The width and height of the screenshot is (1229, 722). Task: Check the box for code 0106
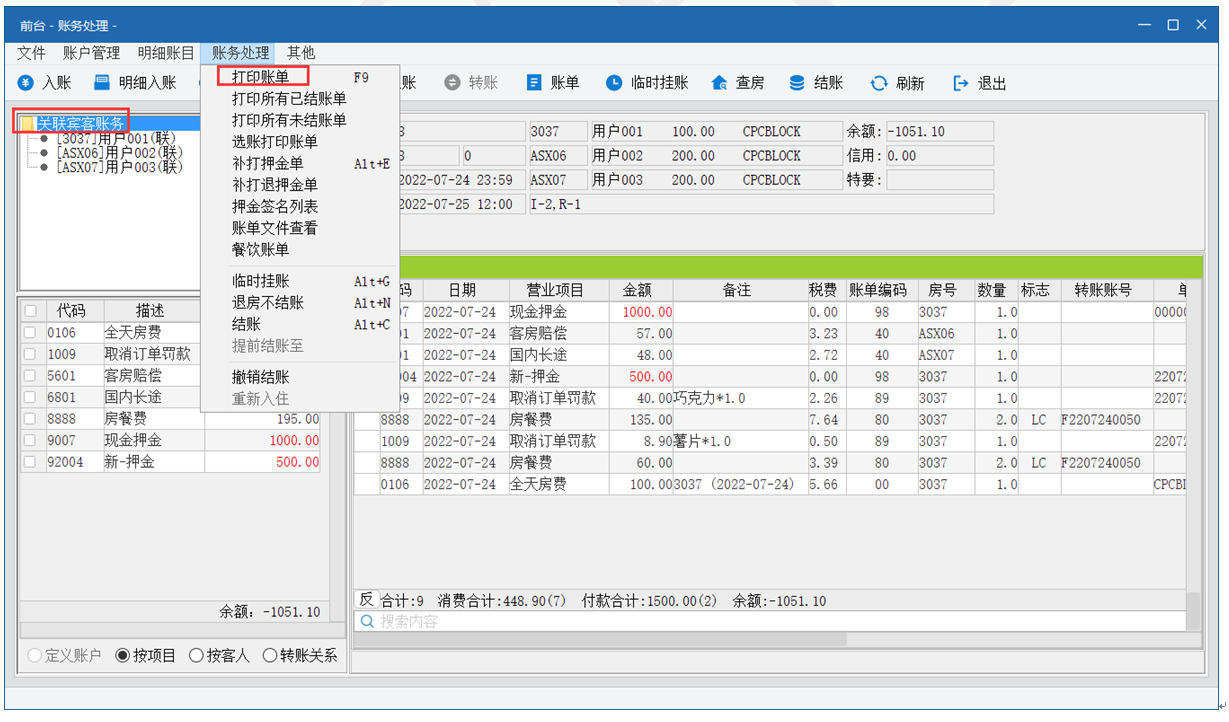[30, 333]
